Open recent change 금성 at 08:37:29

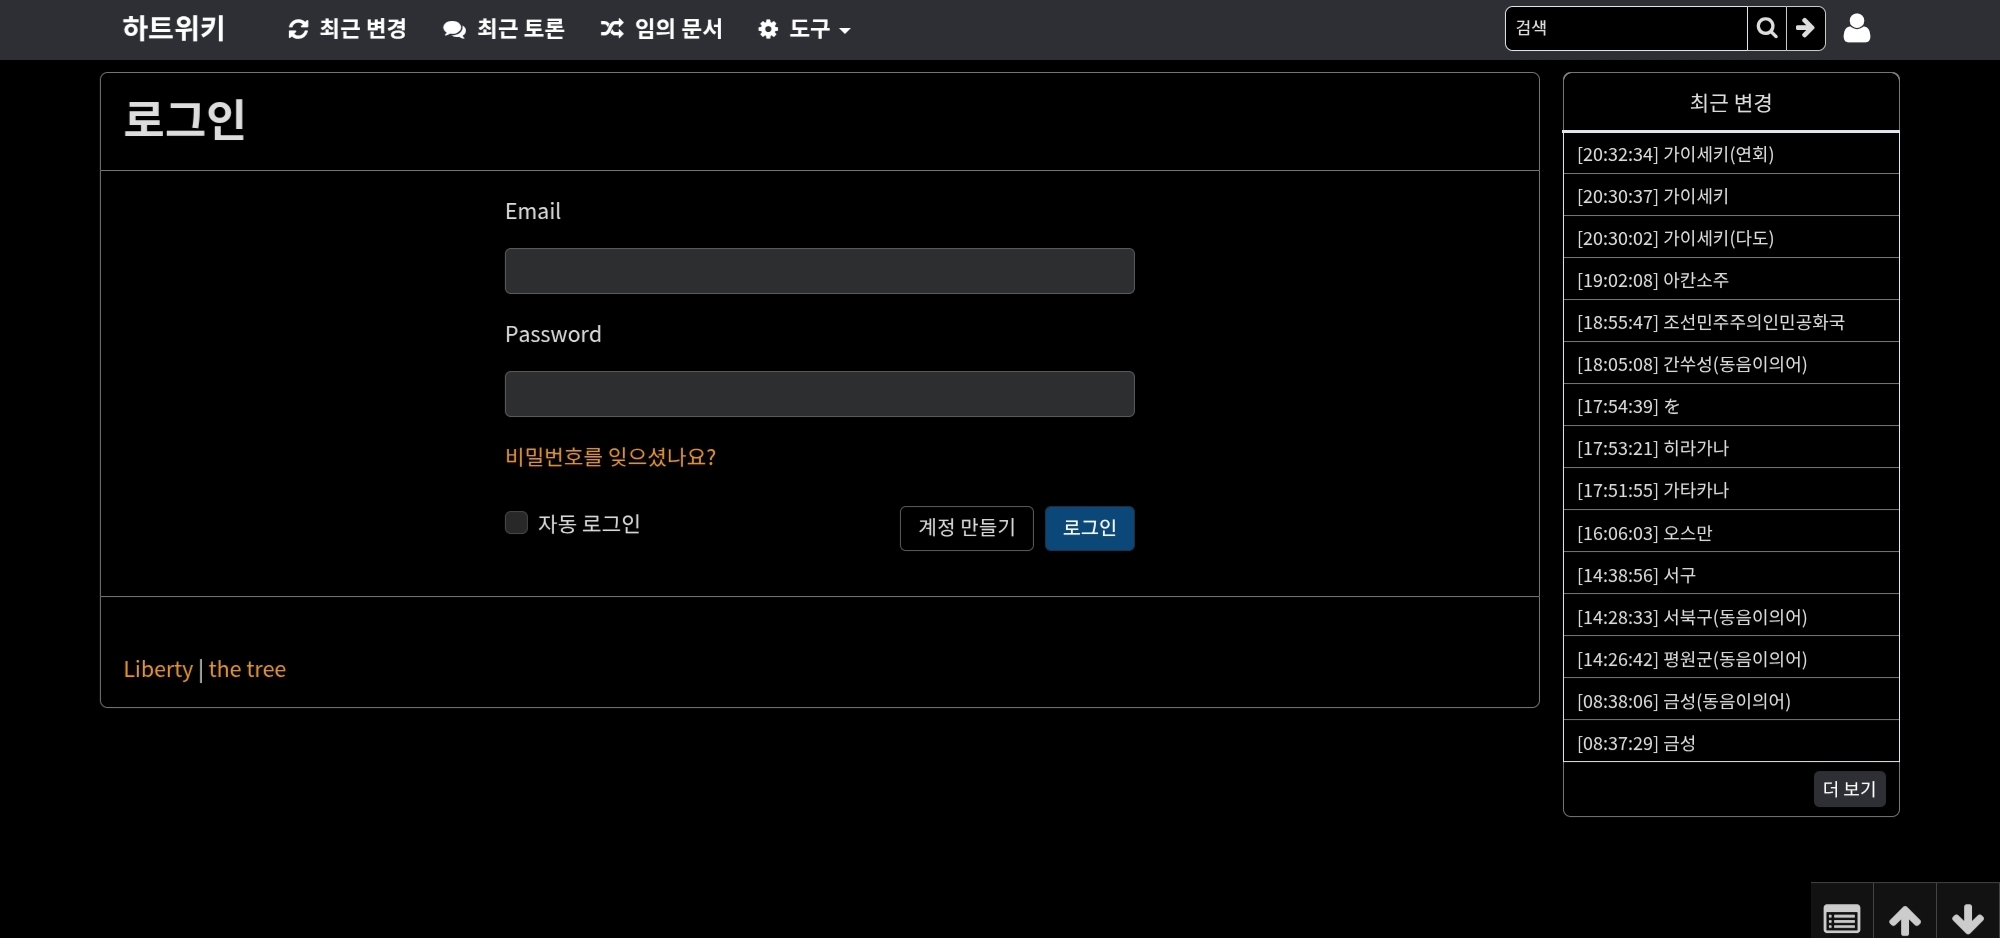1731,743
